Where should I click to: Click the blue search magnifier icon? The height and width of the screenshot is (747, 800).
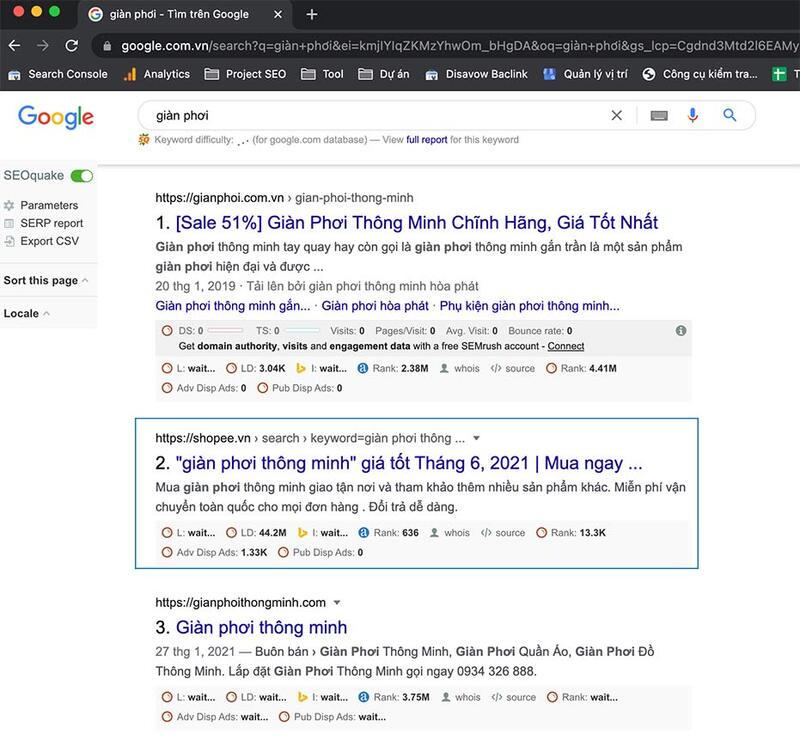click(729, 116)
